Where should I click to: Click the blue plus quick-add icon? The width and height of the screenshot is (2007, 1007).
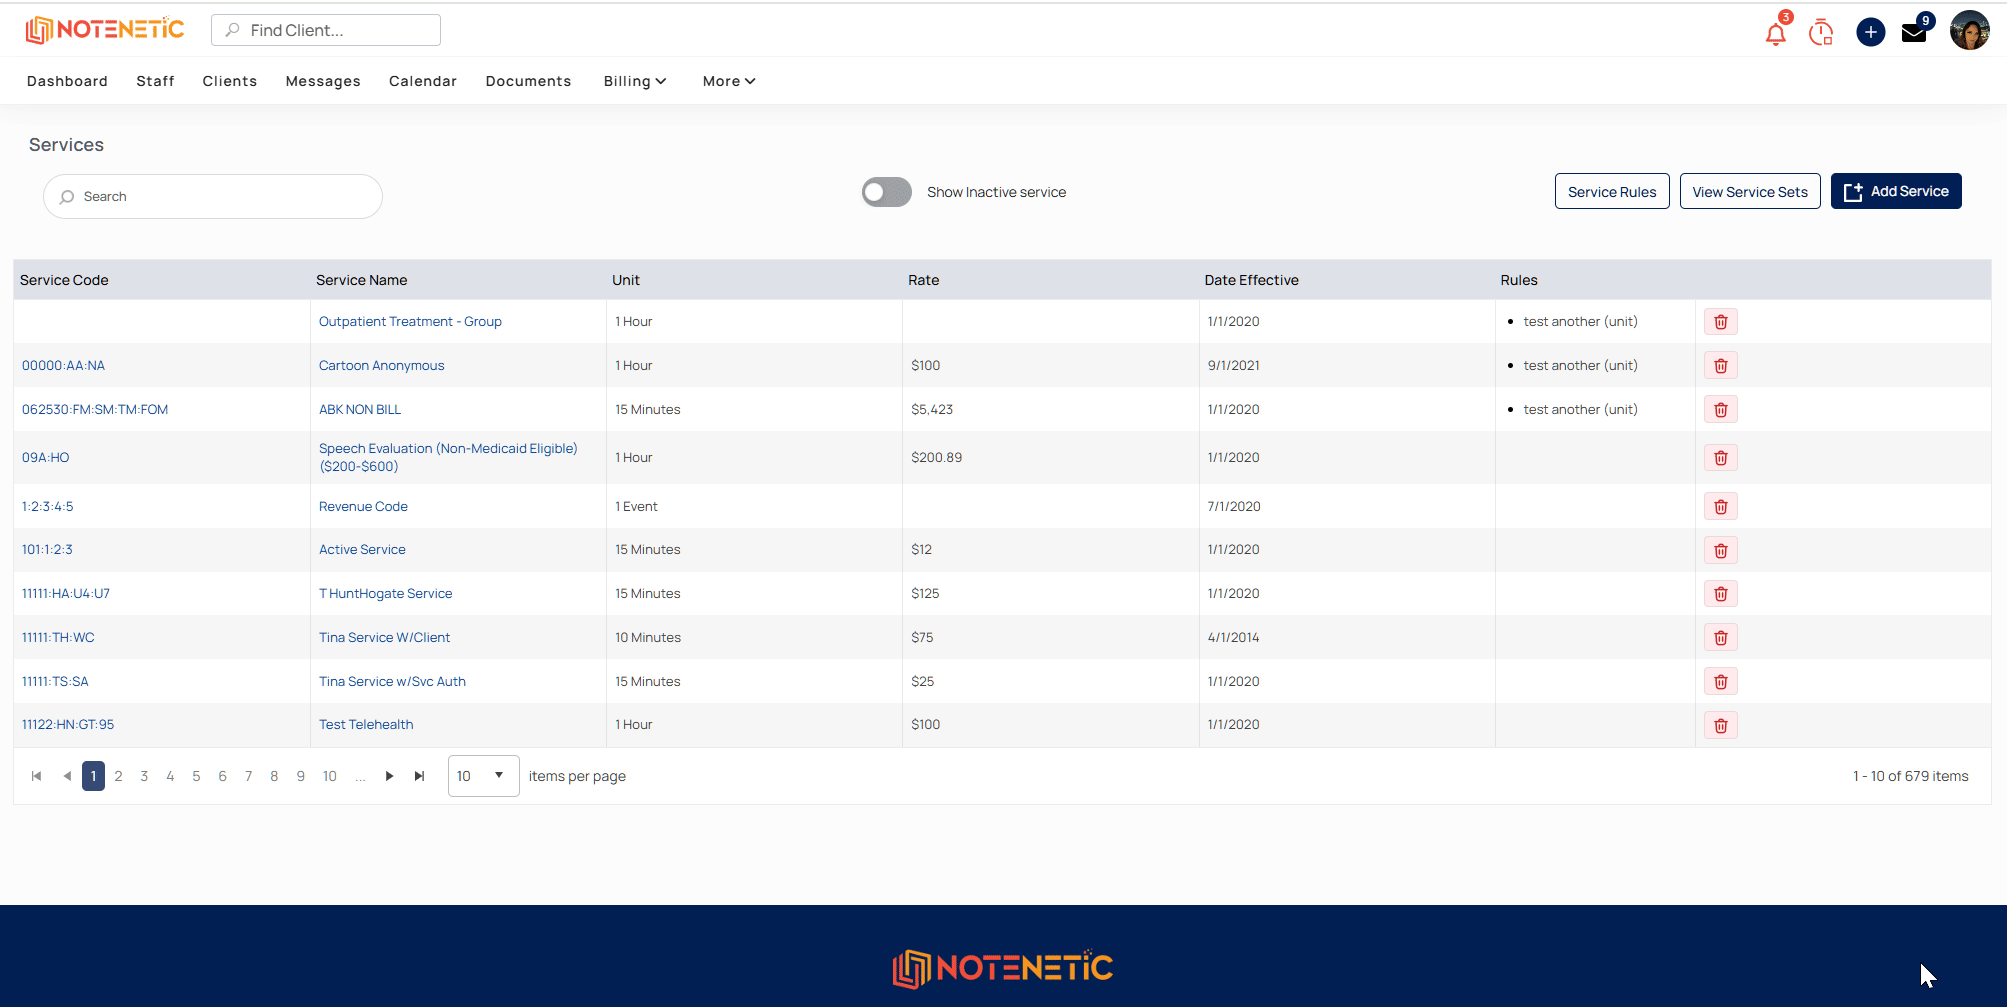click(x=1870, y=32)
